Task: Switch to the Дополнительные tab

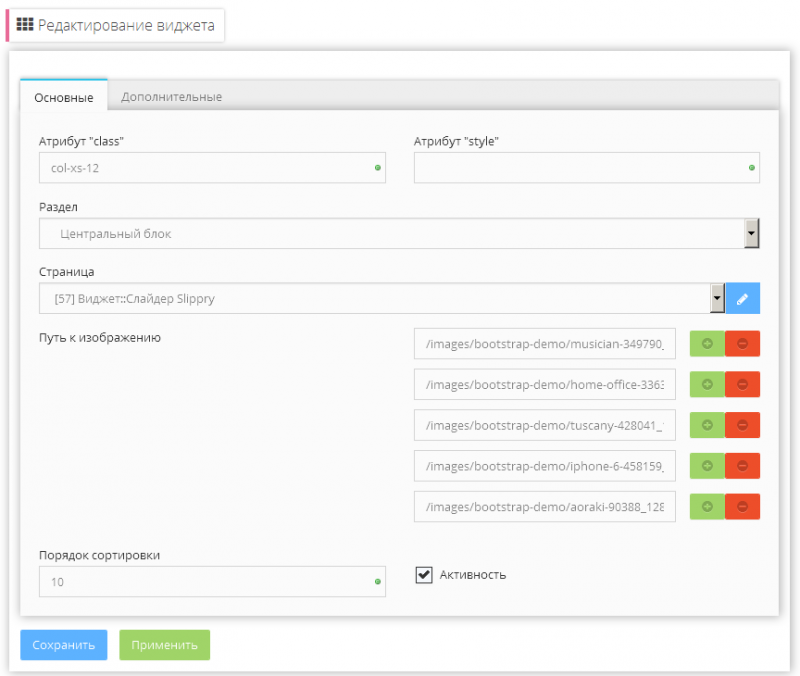Action: (171, 96)
